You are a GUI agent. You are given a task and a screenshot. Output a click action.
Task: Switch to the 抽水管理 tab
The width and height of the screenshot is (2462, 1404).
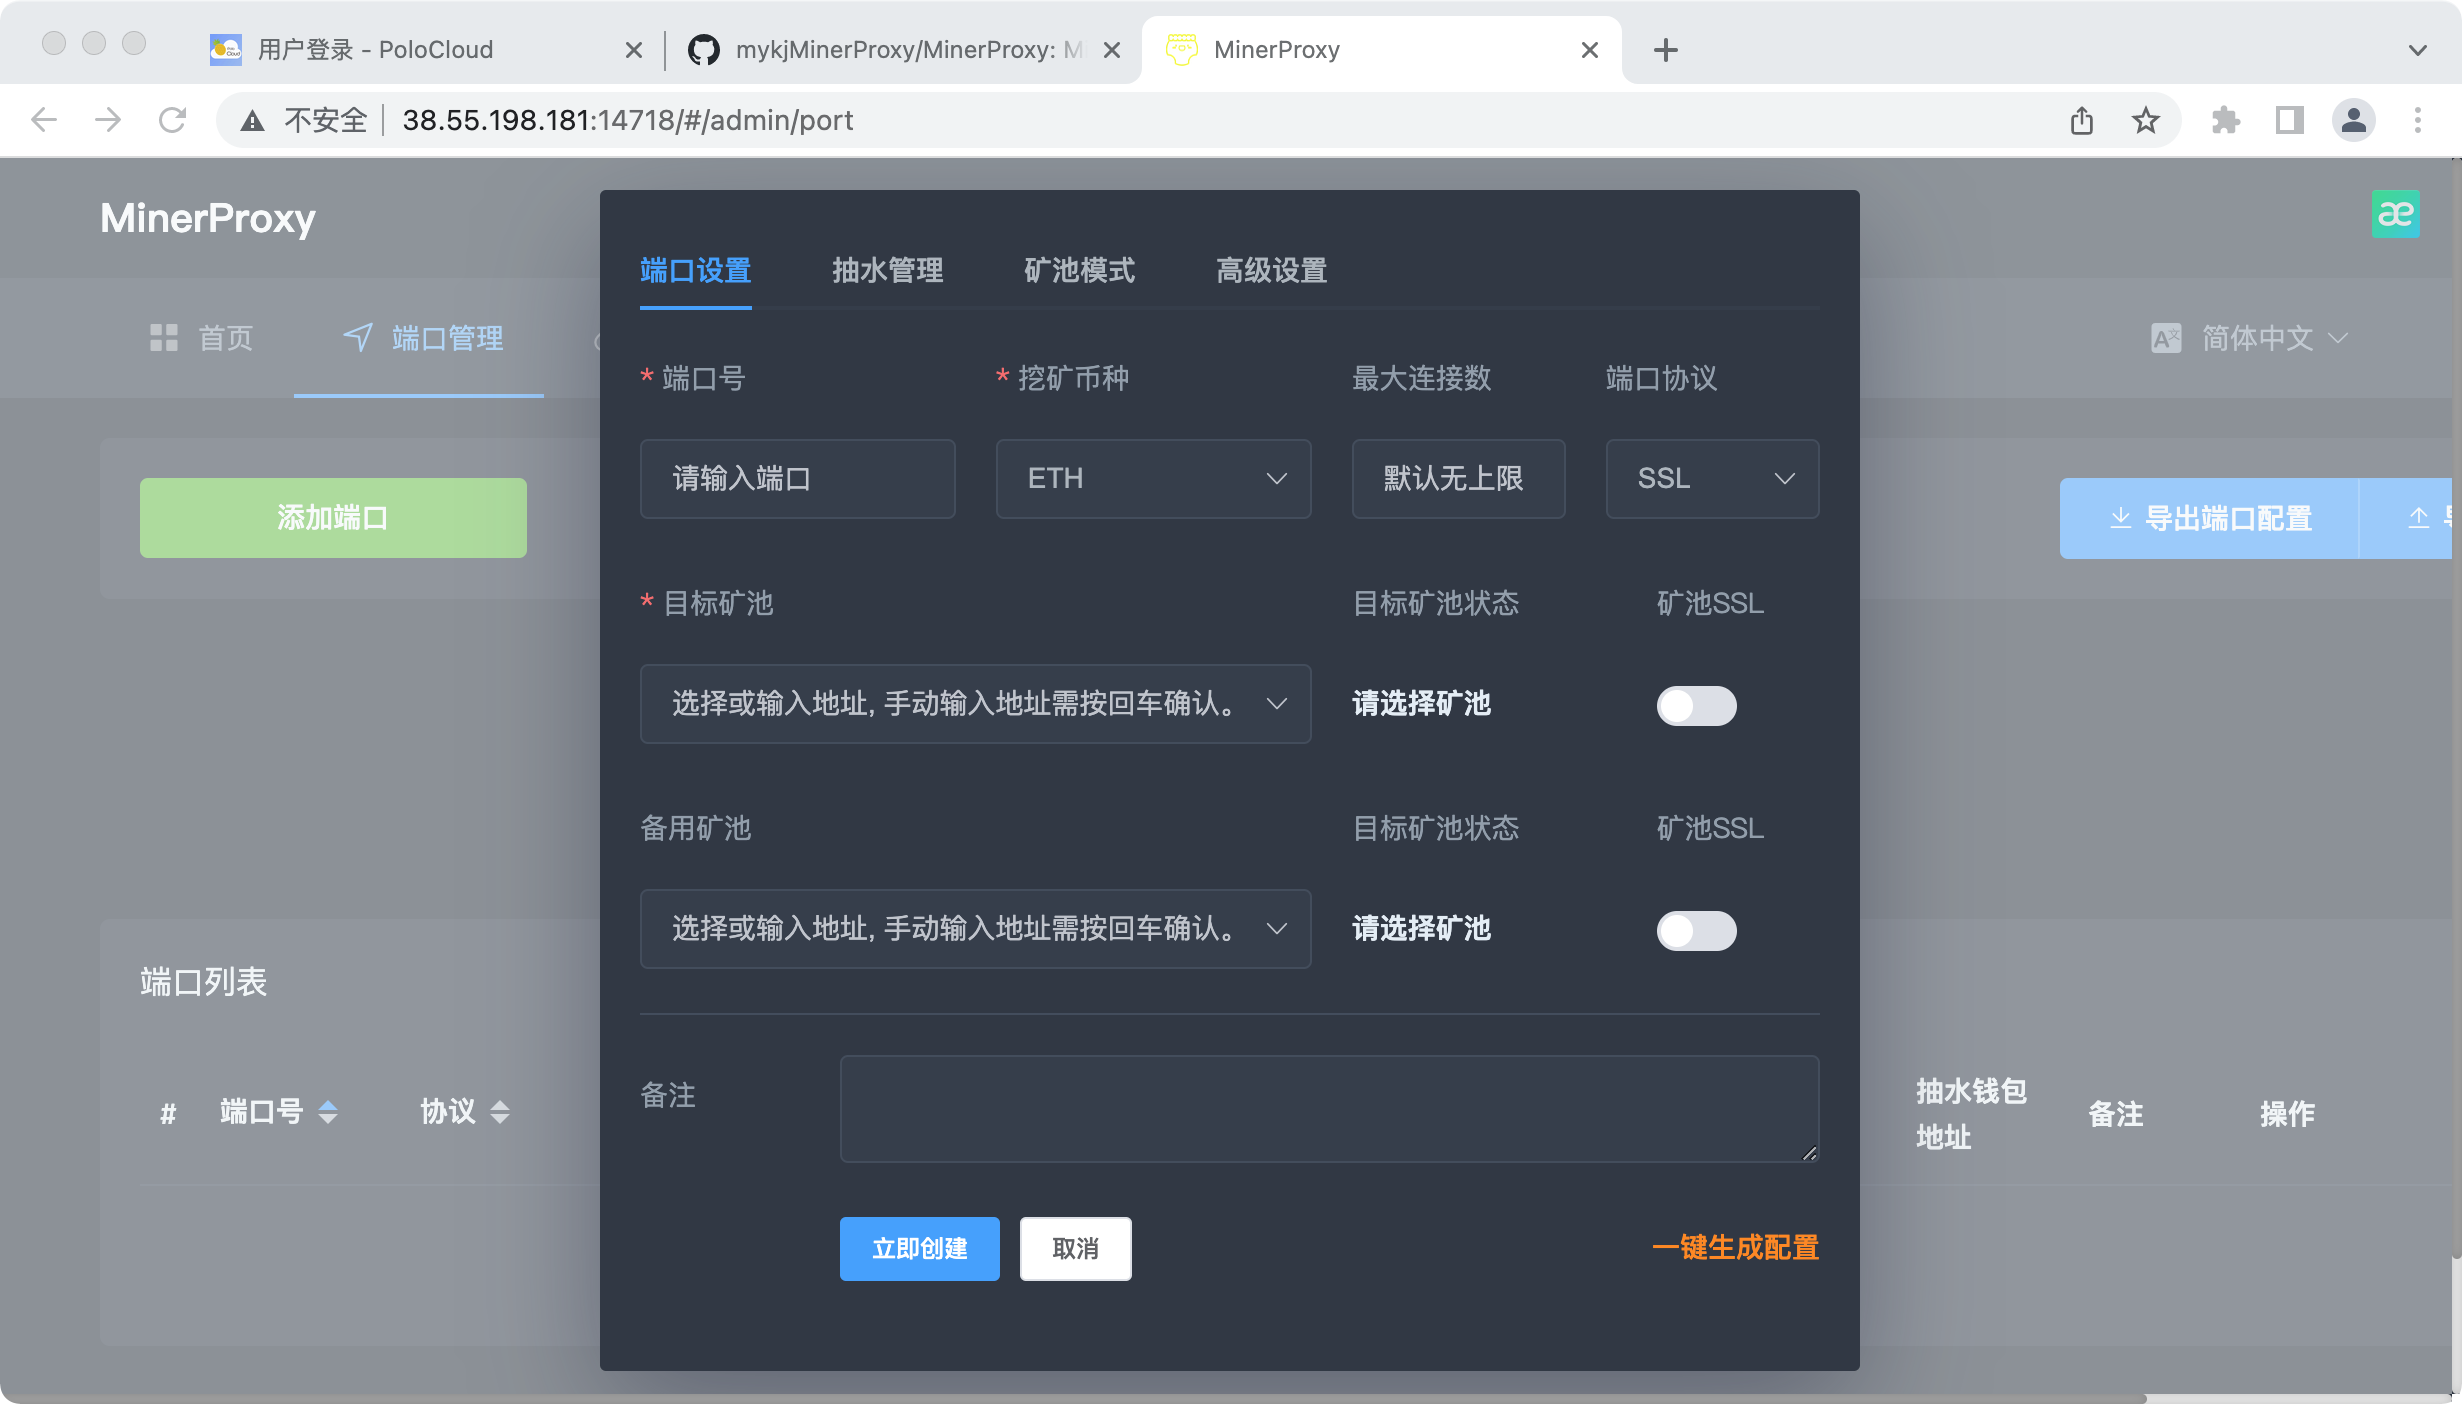(888, 271)
